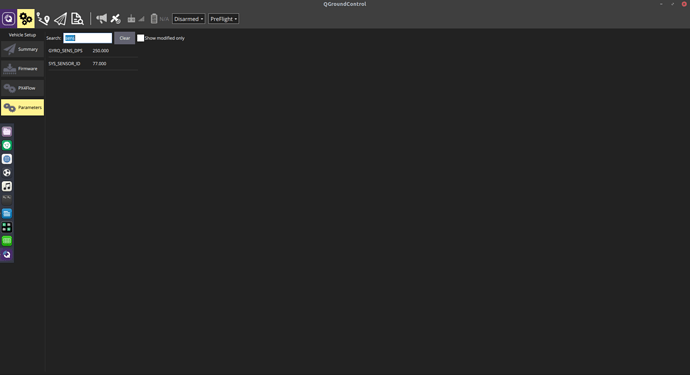Enable the Show modified only checkbox
This screenshot has width=690, height=375.
140,38
